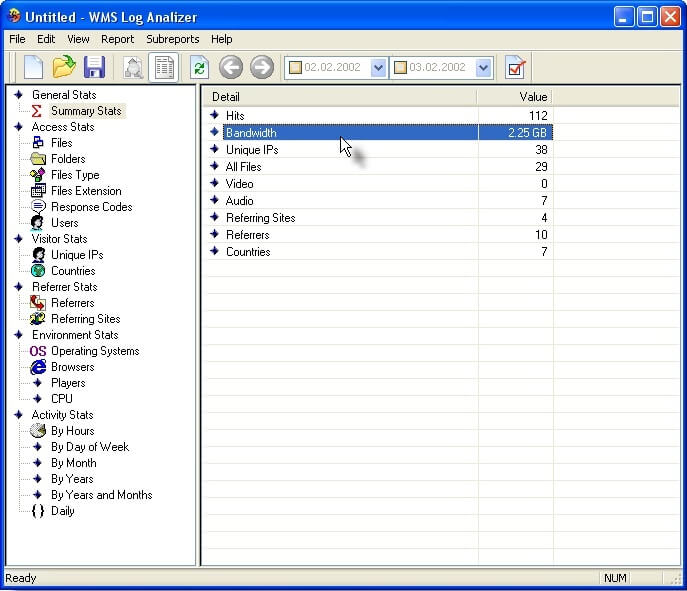Select the Countries globe icon in tree
This screenshot has width=687, height=591.
tap(38, 271)
